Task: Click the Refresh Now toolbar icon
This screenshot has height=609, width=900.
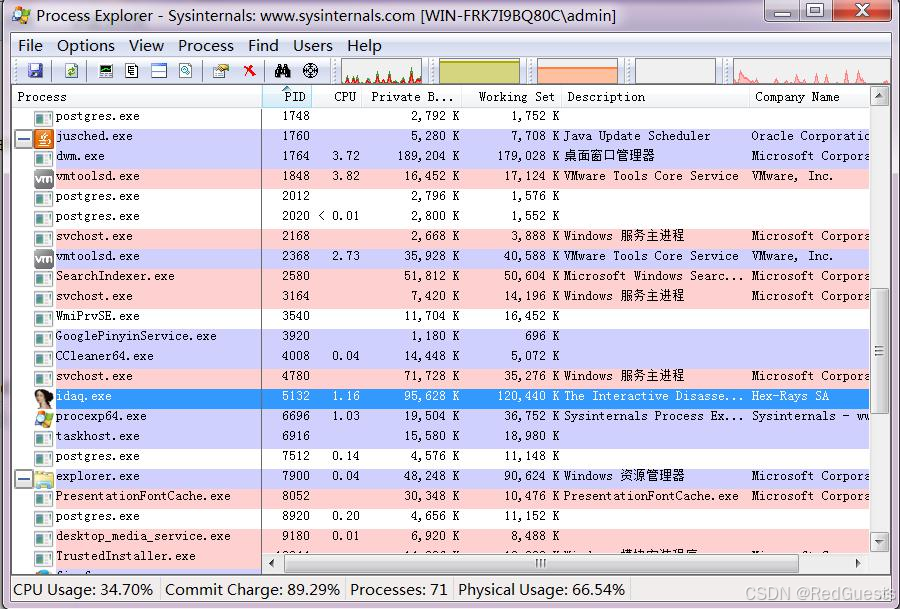Action: [x=71, y=71]
